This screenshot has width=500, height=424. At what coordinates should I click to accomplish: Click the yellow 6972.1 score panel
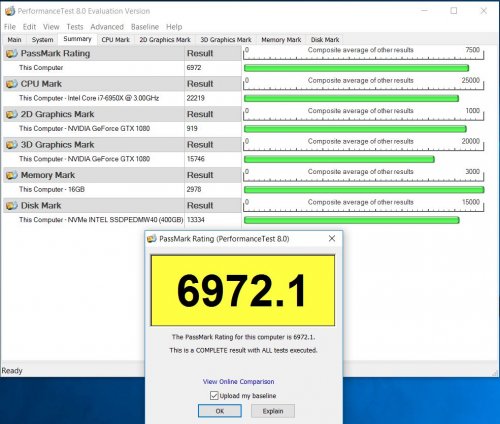(x=243, y=290)
